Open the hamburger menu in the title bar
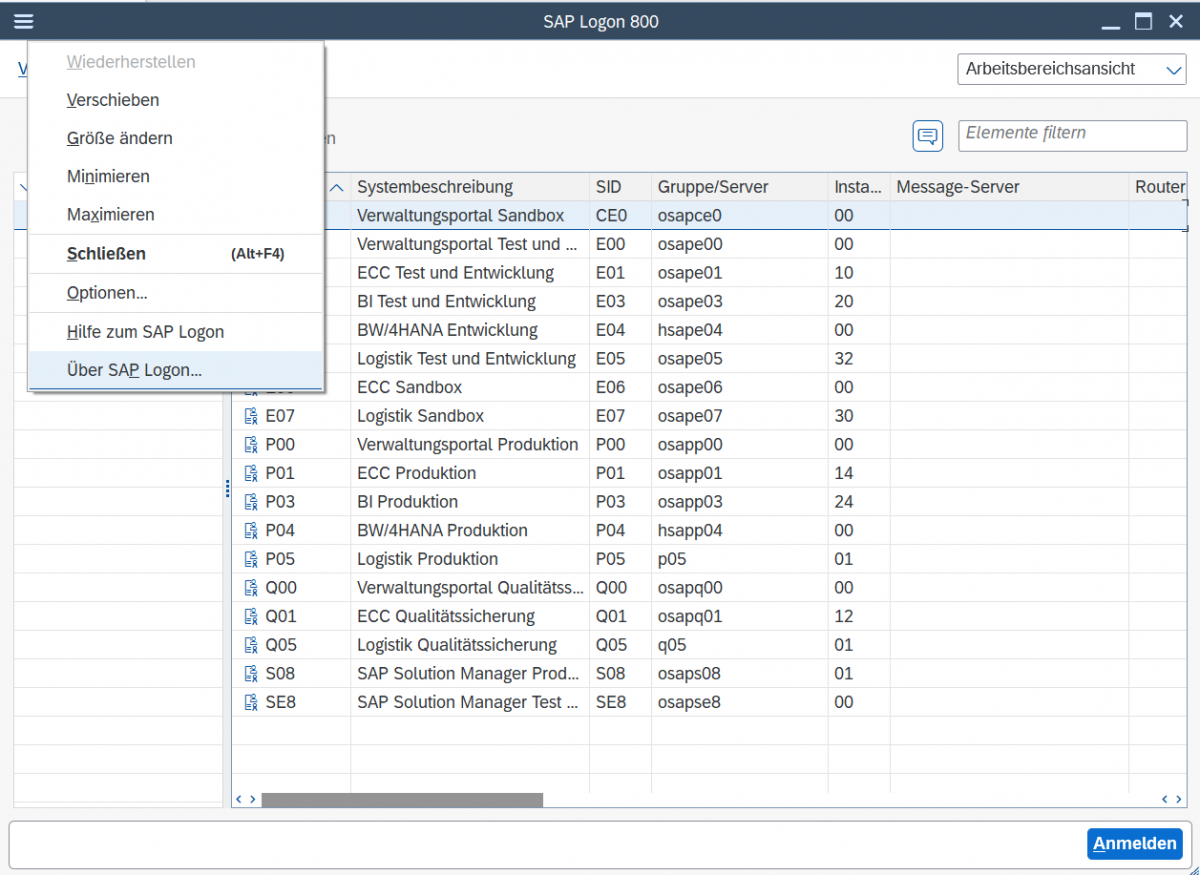Screen dimensions: 1200x875 pos(23,21)
